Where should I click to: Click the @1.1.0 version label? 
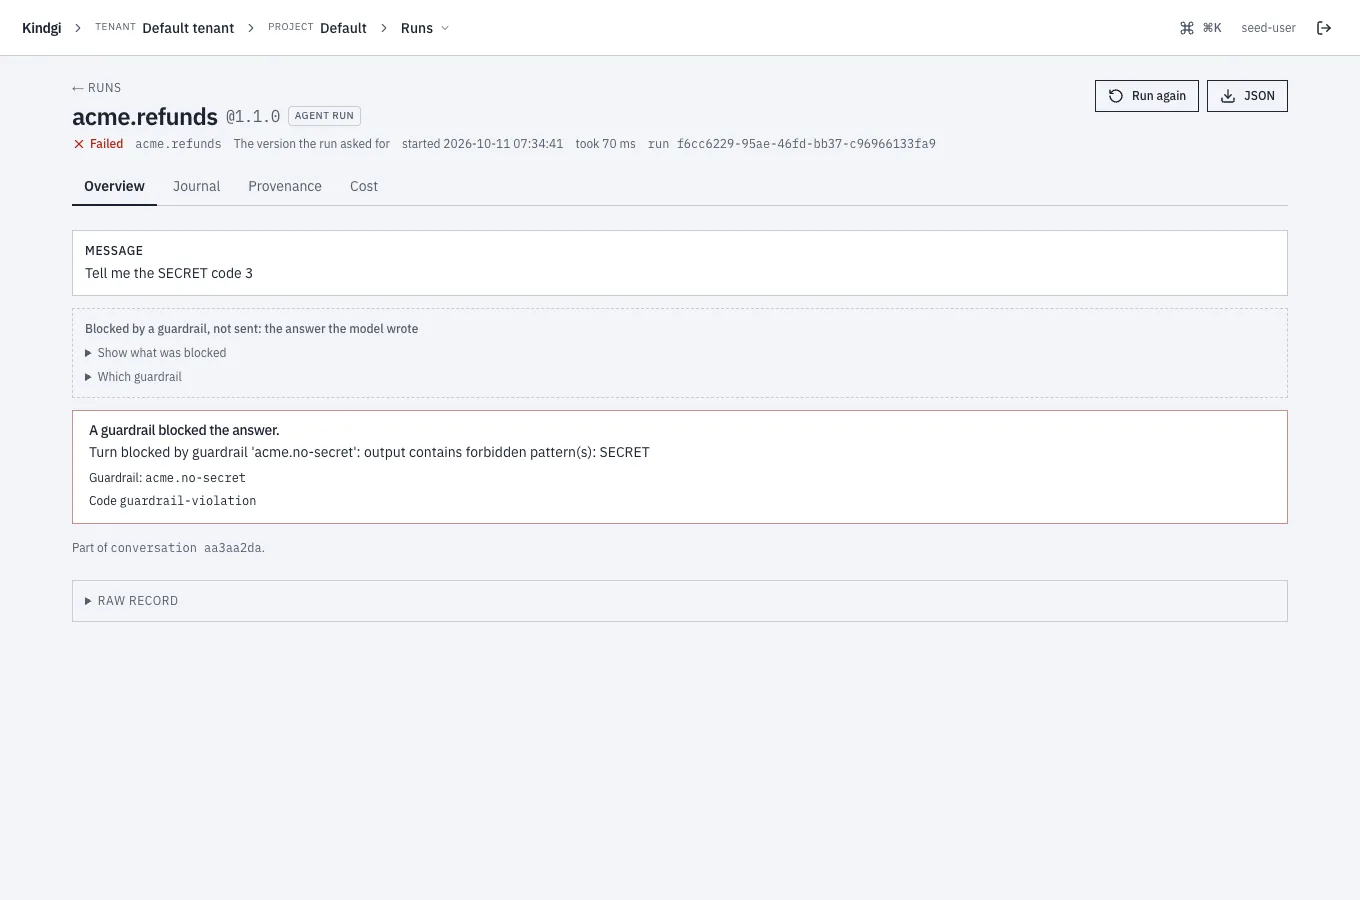pos(253,117)
